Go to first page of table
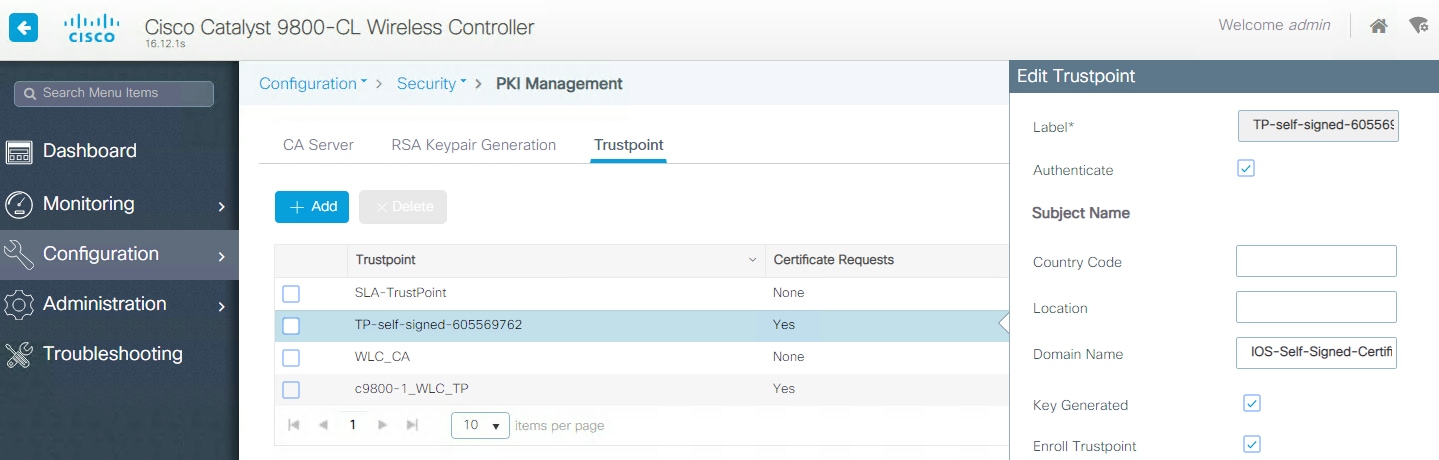 coord(294,425)
